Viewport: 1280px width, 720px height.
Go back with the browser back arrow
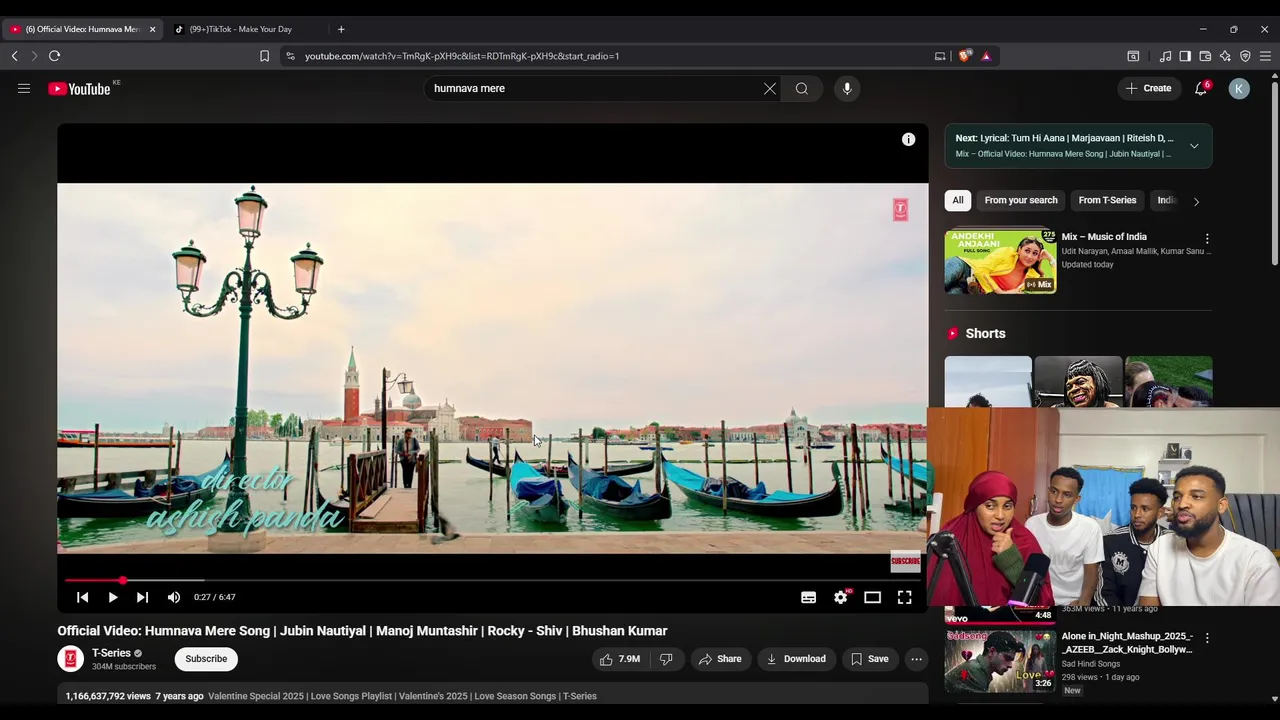pos(14,56)
